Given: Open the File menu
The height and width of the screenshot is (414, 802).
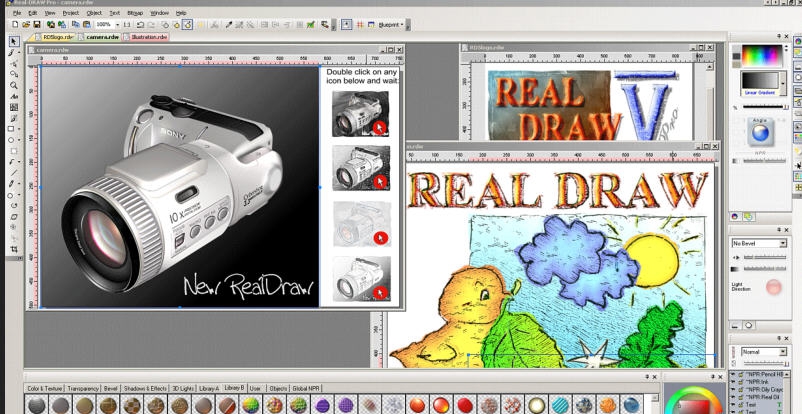Looking at the screenshot, I should tap(17, 12).
